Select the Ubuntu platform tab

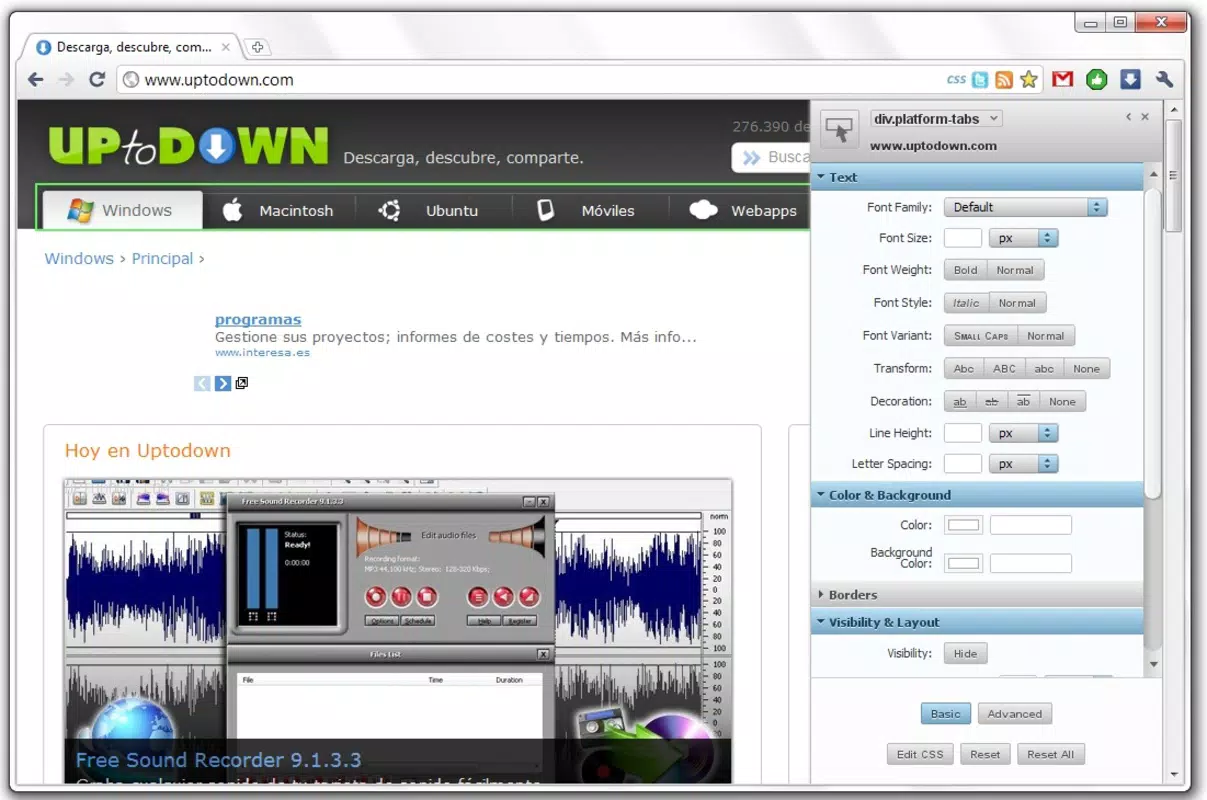point(433,210)
